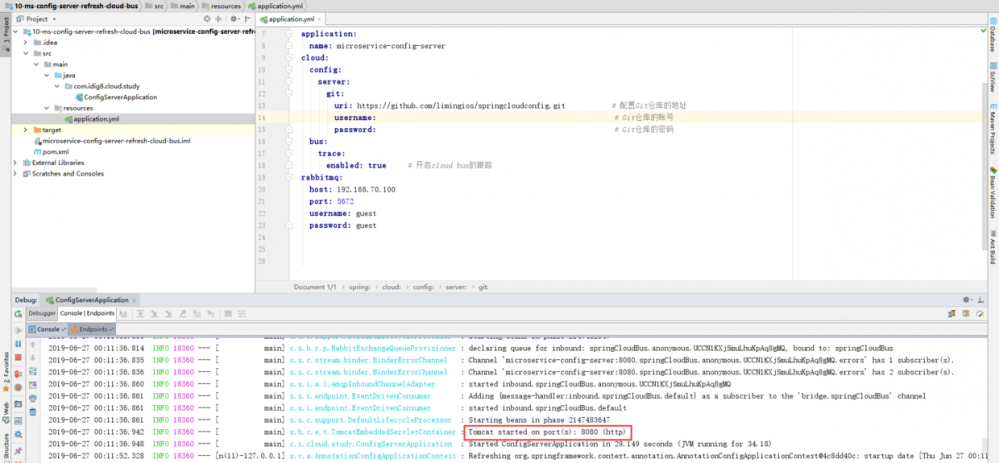Image resolution: width=999 pixels, height=463 pixels.
Task: Collapse the 10-ms-config-server-refresh-cloud-bus root node
Action: pos(17,32)
